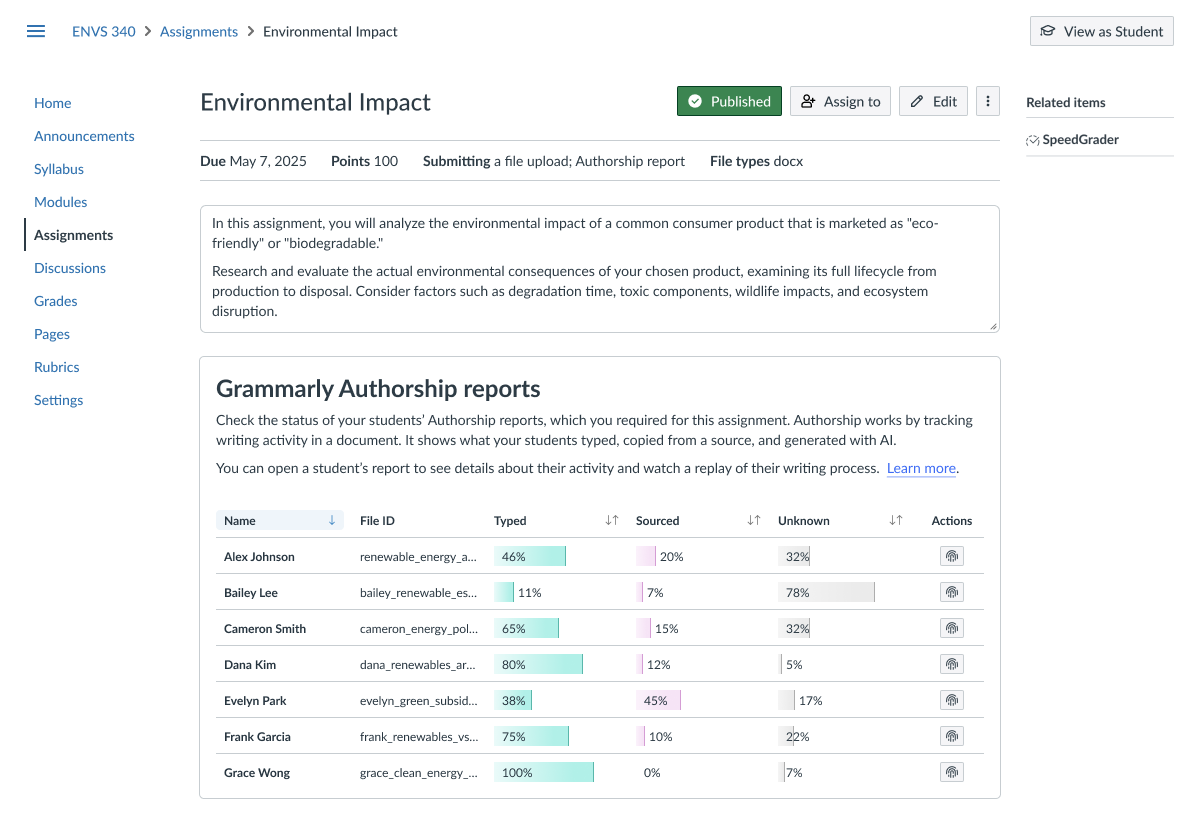Click Bailey Lee's 78% unknown bar
Viewport: 1198px width, 832px height.
pyautogui.click(x=826, y=592)
